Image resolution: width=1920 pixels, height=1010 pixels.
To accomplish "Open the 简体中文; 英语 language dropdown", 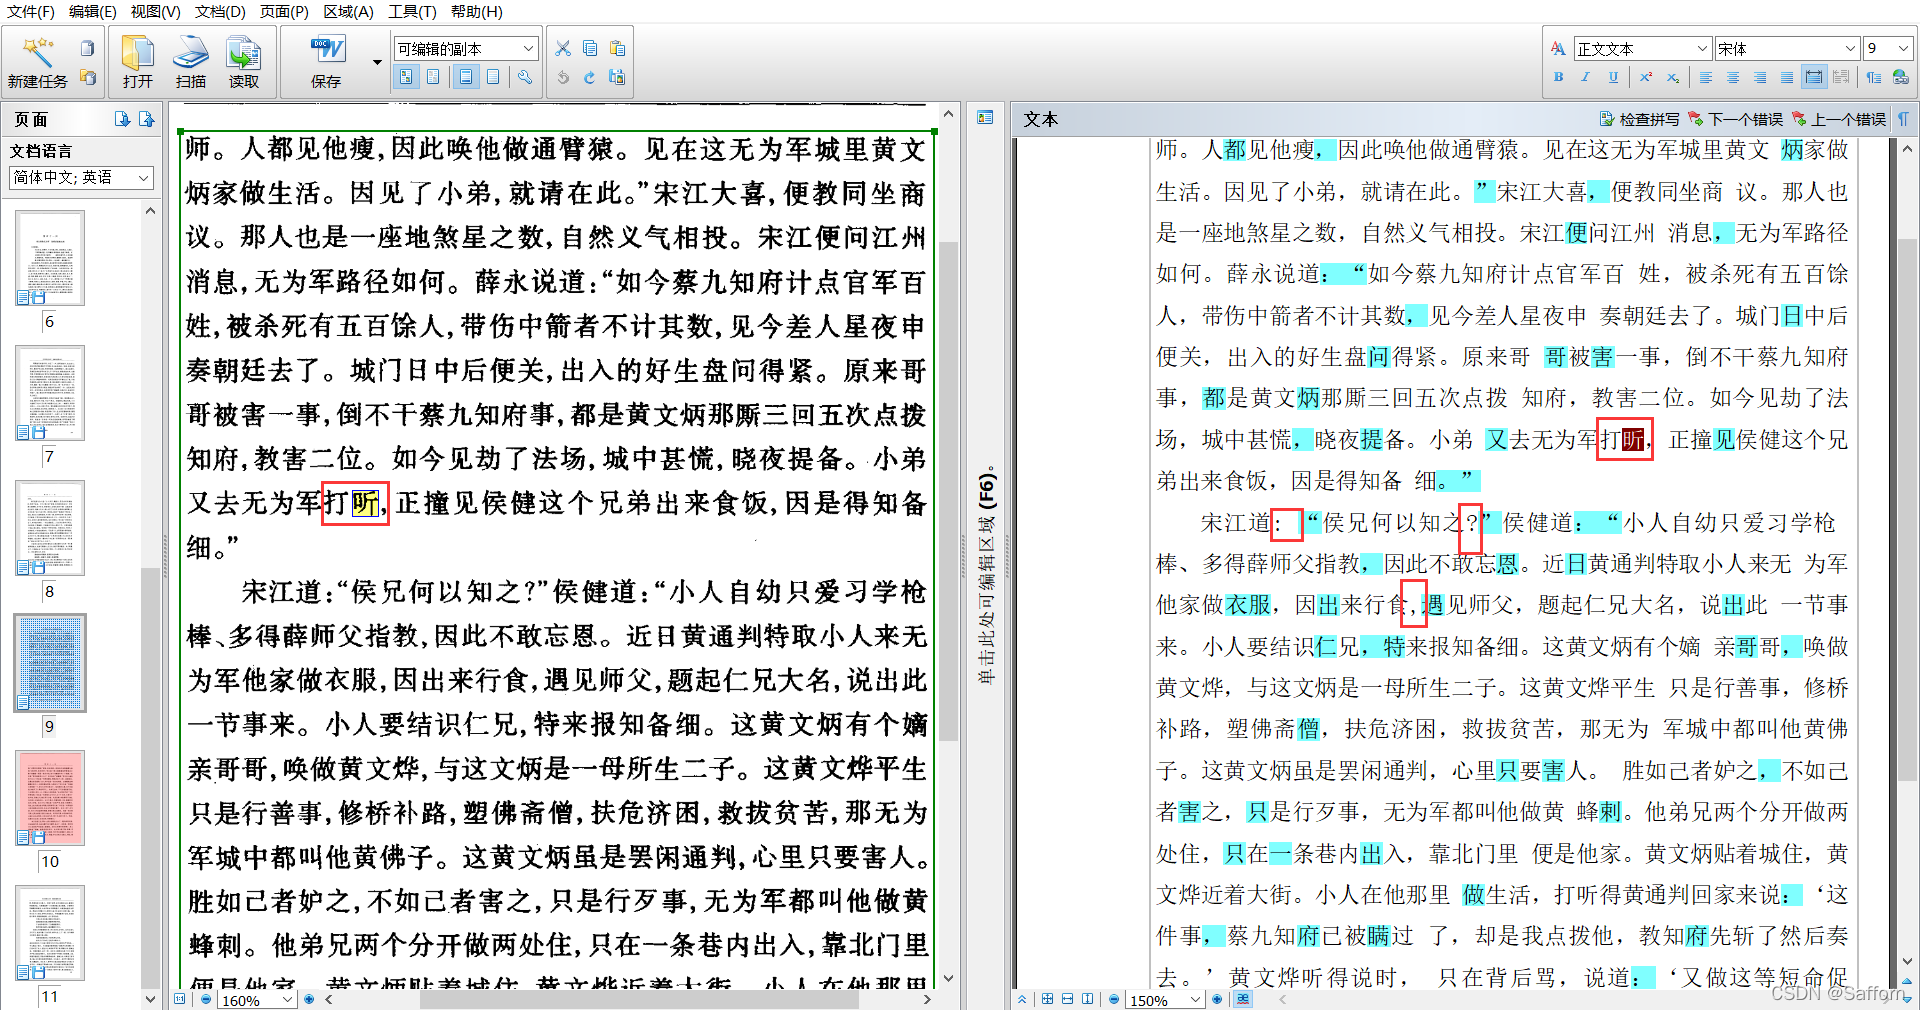I will pos(82,177).
